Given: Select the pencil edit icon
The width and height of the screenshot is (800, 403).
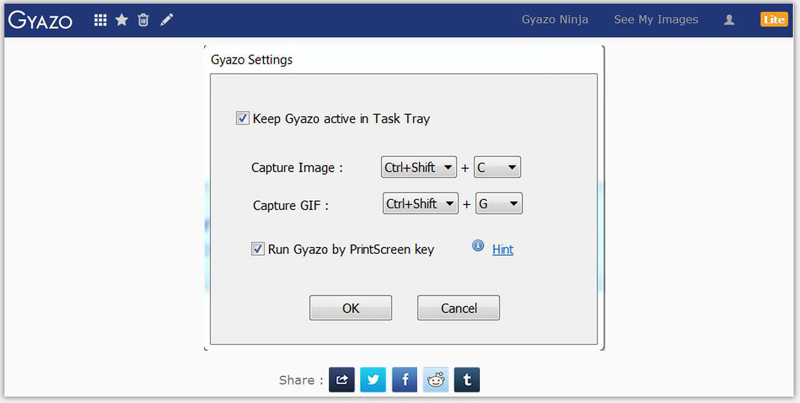Looking at the screenshot, I should click(x=166, y=20).
